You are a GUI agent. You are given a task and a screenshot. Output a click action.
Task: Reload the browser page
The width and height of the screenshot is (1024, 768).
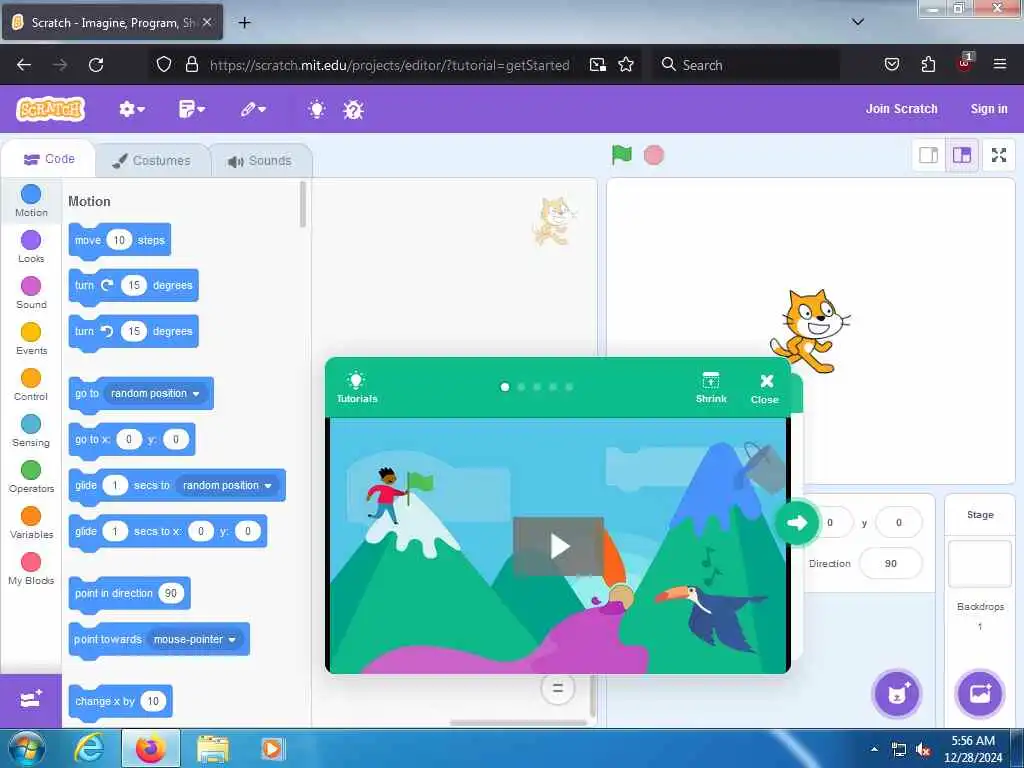click(x=96, y=65)
